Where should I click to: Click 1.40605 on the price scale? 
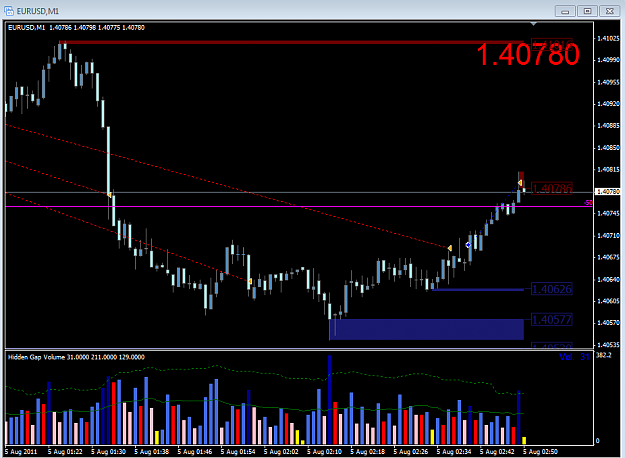coord(608,301)
